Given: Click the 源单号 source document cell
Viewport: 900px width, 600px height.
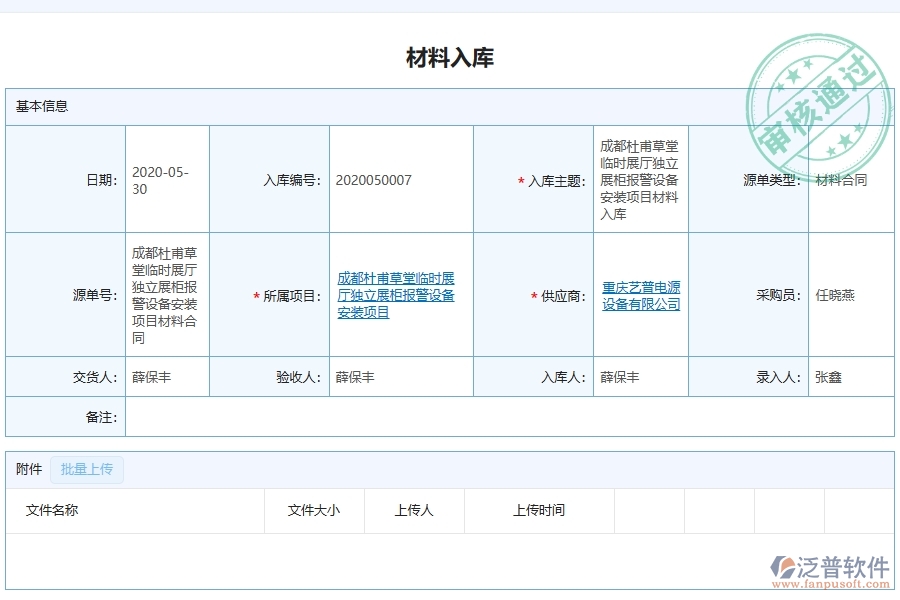Looking at the screenshot, I should coord(165,294).
